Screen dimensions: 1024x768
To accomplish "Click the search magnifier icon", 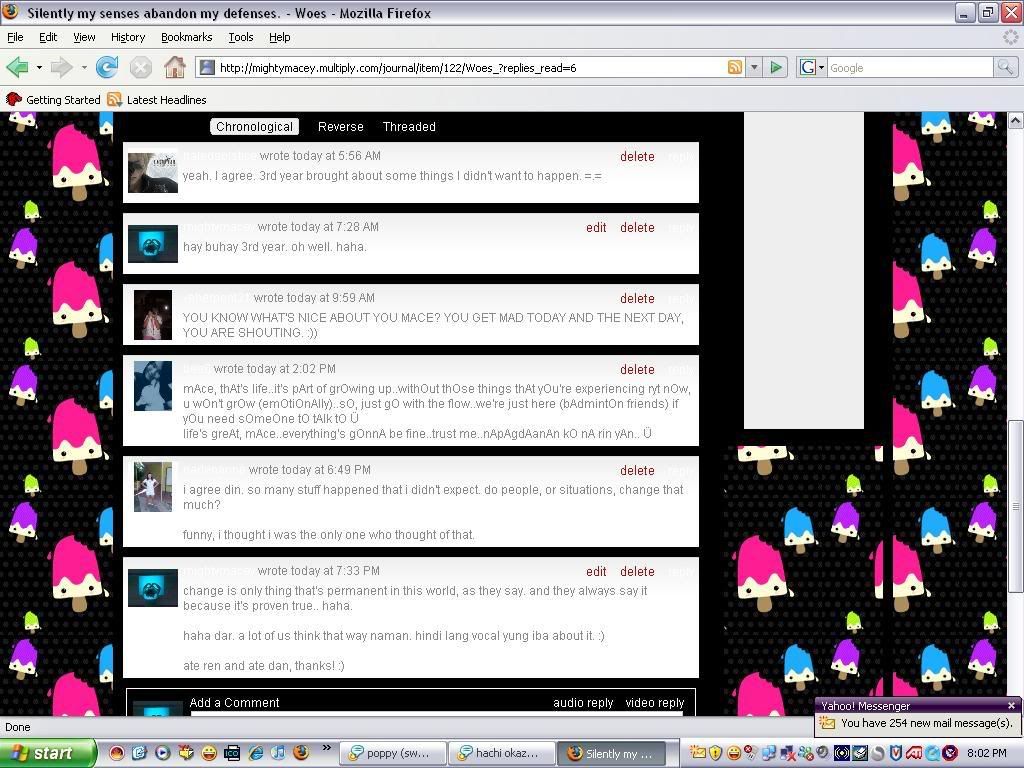I will coord(1005,68).
